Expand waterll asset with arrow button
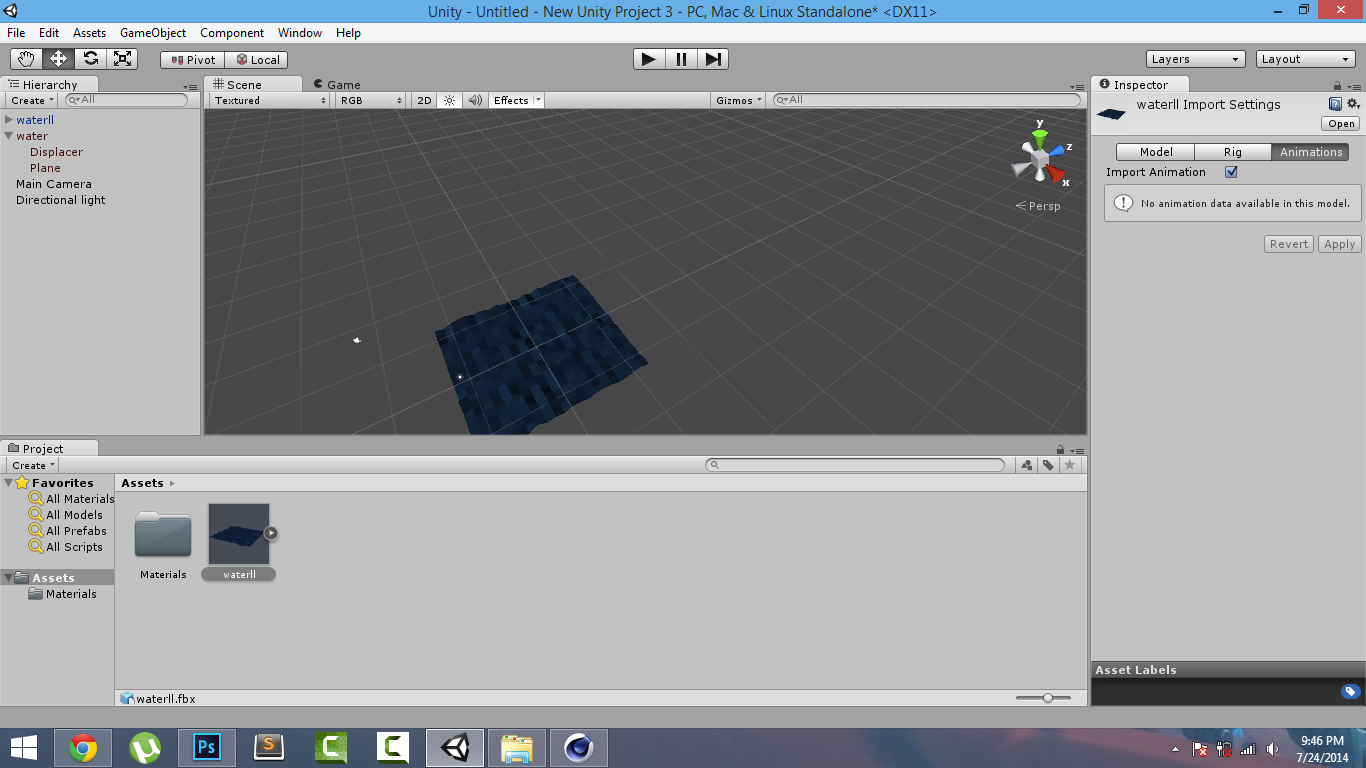1366x768 pixels. [x=271, y=533]
